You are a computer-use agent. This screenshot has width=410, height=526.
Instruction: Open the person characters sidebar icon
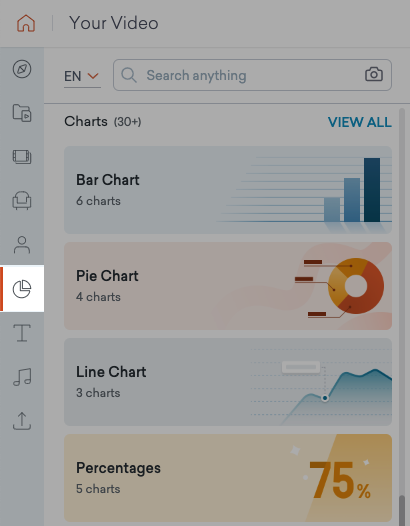click(x=22, y=245)
